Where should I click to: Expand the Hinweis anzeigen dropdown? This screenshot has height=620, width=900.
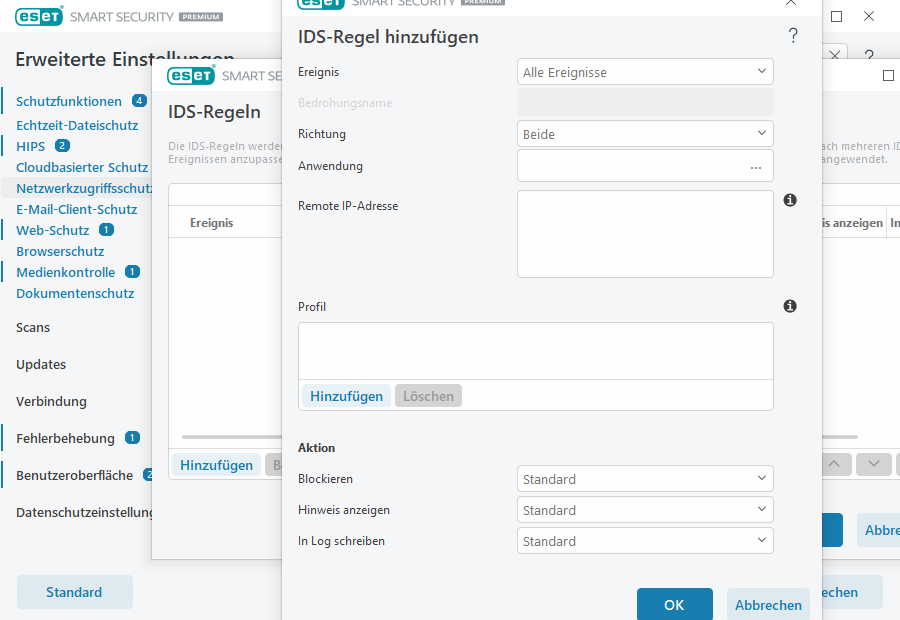645,510
